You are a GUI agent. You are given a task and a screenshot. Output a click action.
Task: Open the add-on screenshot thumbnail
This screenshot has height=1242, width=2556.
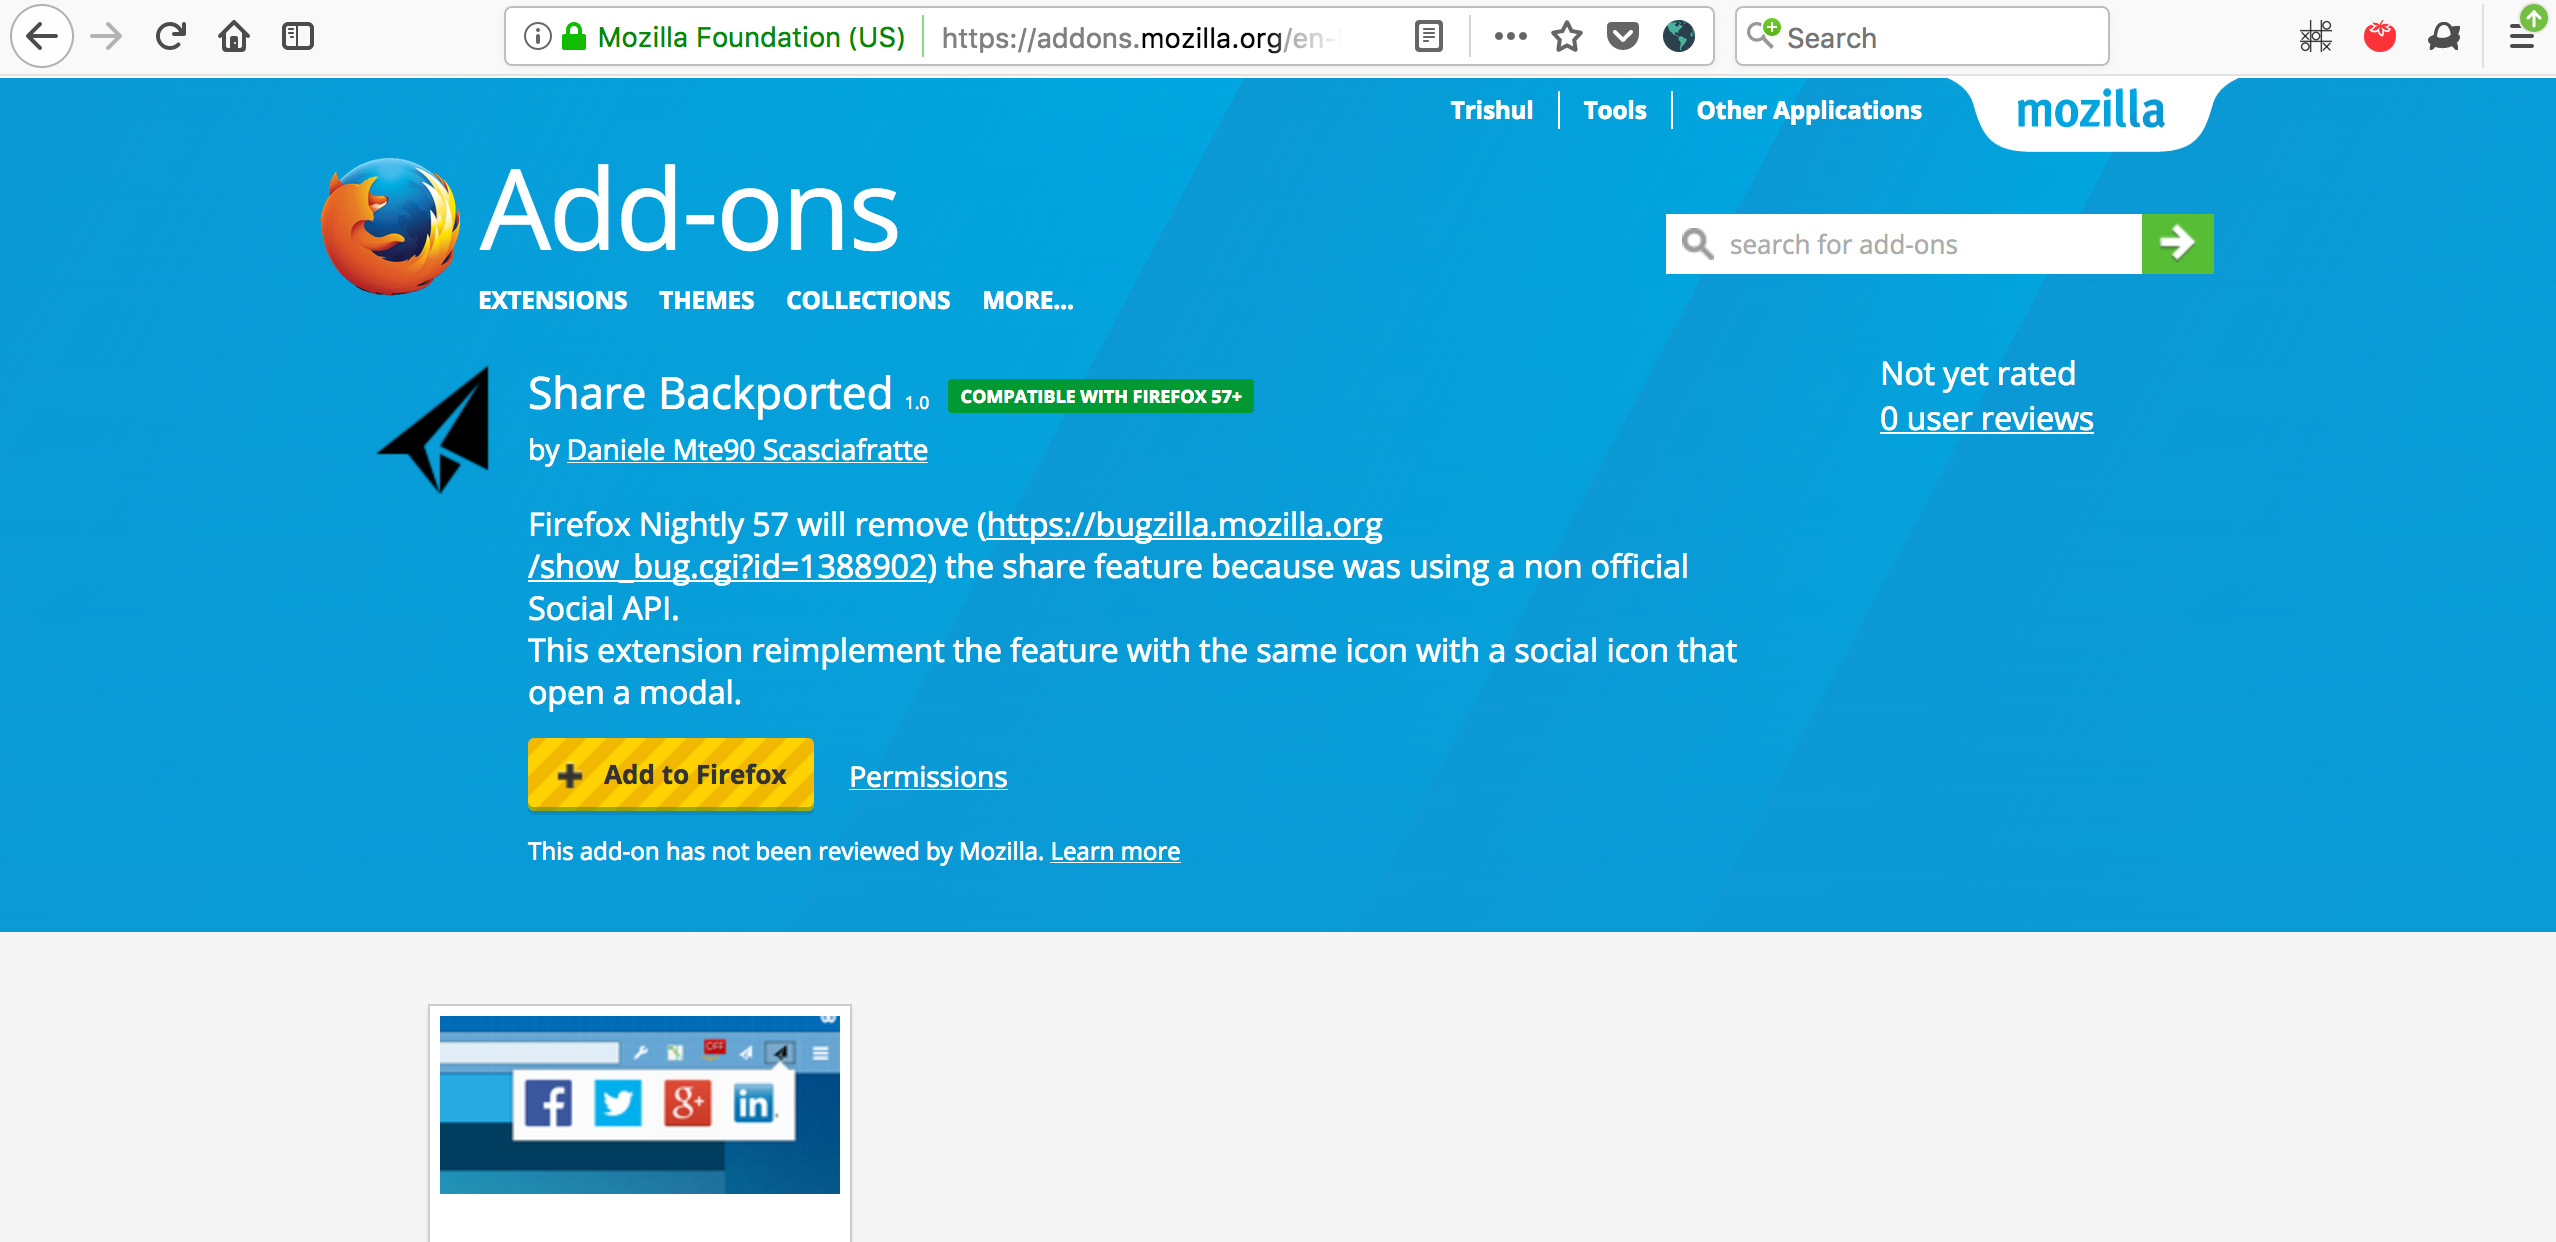pyautogui.click(x=639, y=1104)
